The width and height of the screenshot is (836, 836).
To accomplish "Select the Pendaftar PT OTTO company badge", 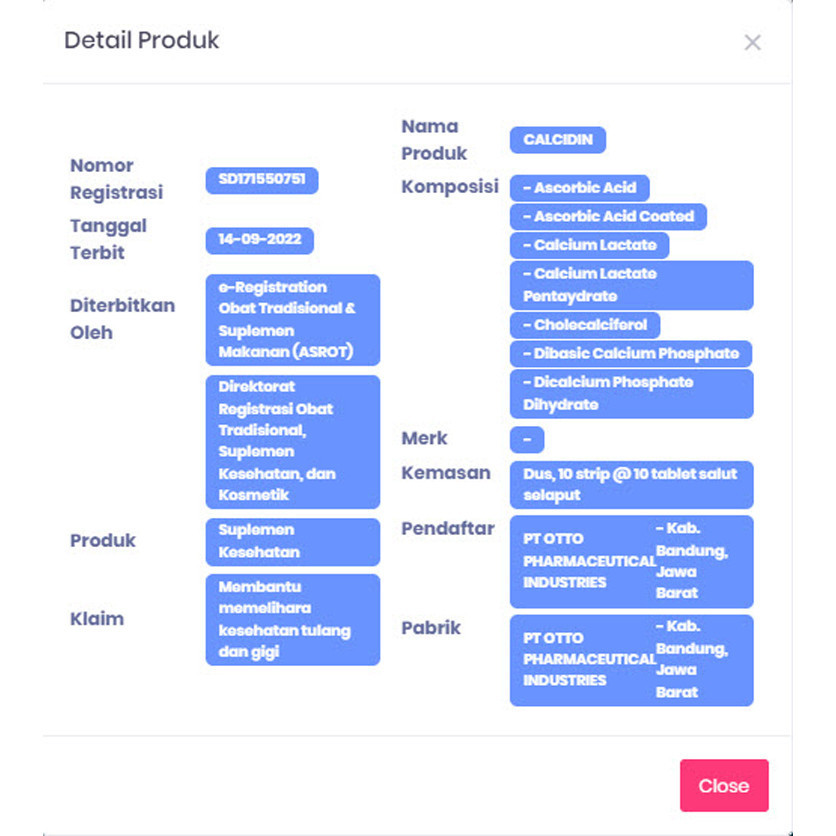I will click(631, 561).
